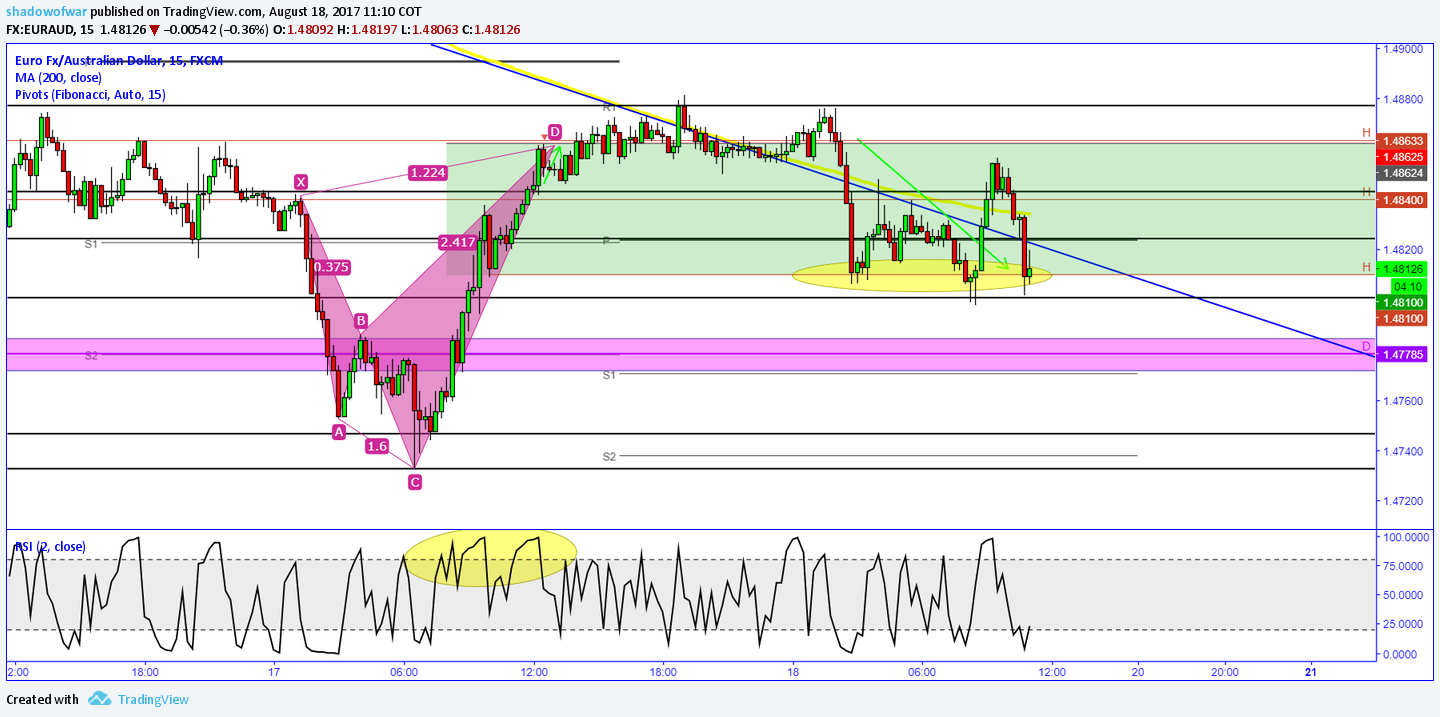Image resolution: width=1440 pixels, height=717 pixels.
Task: Select the 1.6 ratio label
Action: [x=377, y=446]
